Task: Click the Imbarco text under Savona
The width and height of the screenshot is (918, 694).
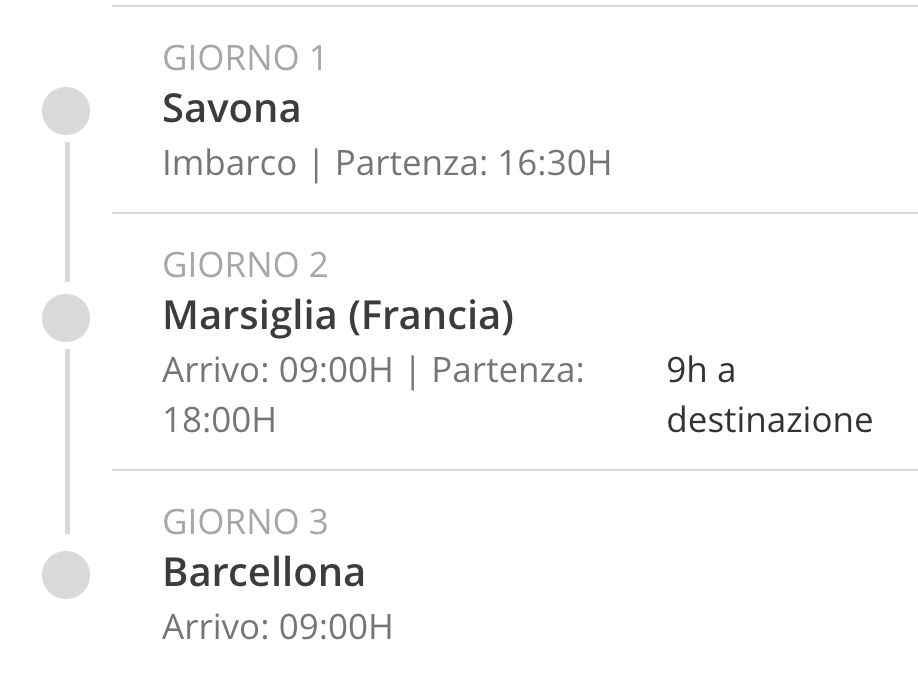Action: coord(230,162)
